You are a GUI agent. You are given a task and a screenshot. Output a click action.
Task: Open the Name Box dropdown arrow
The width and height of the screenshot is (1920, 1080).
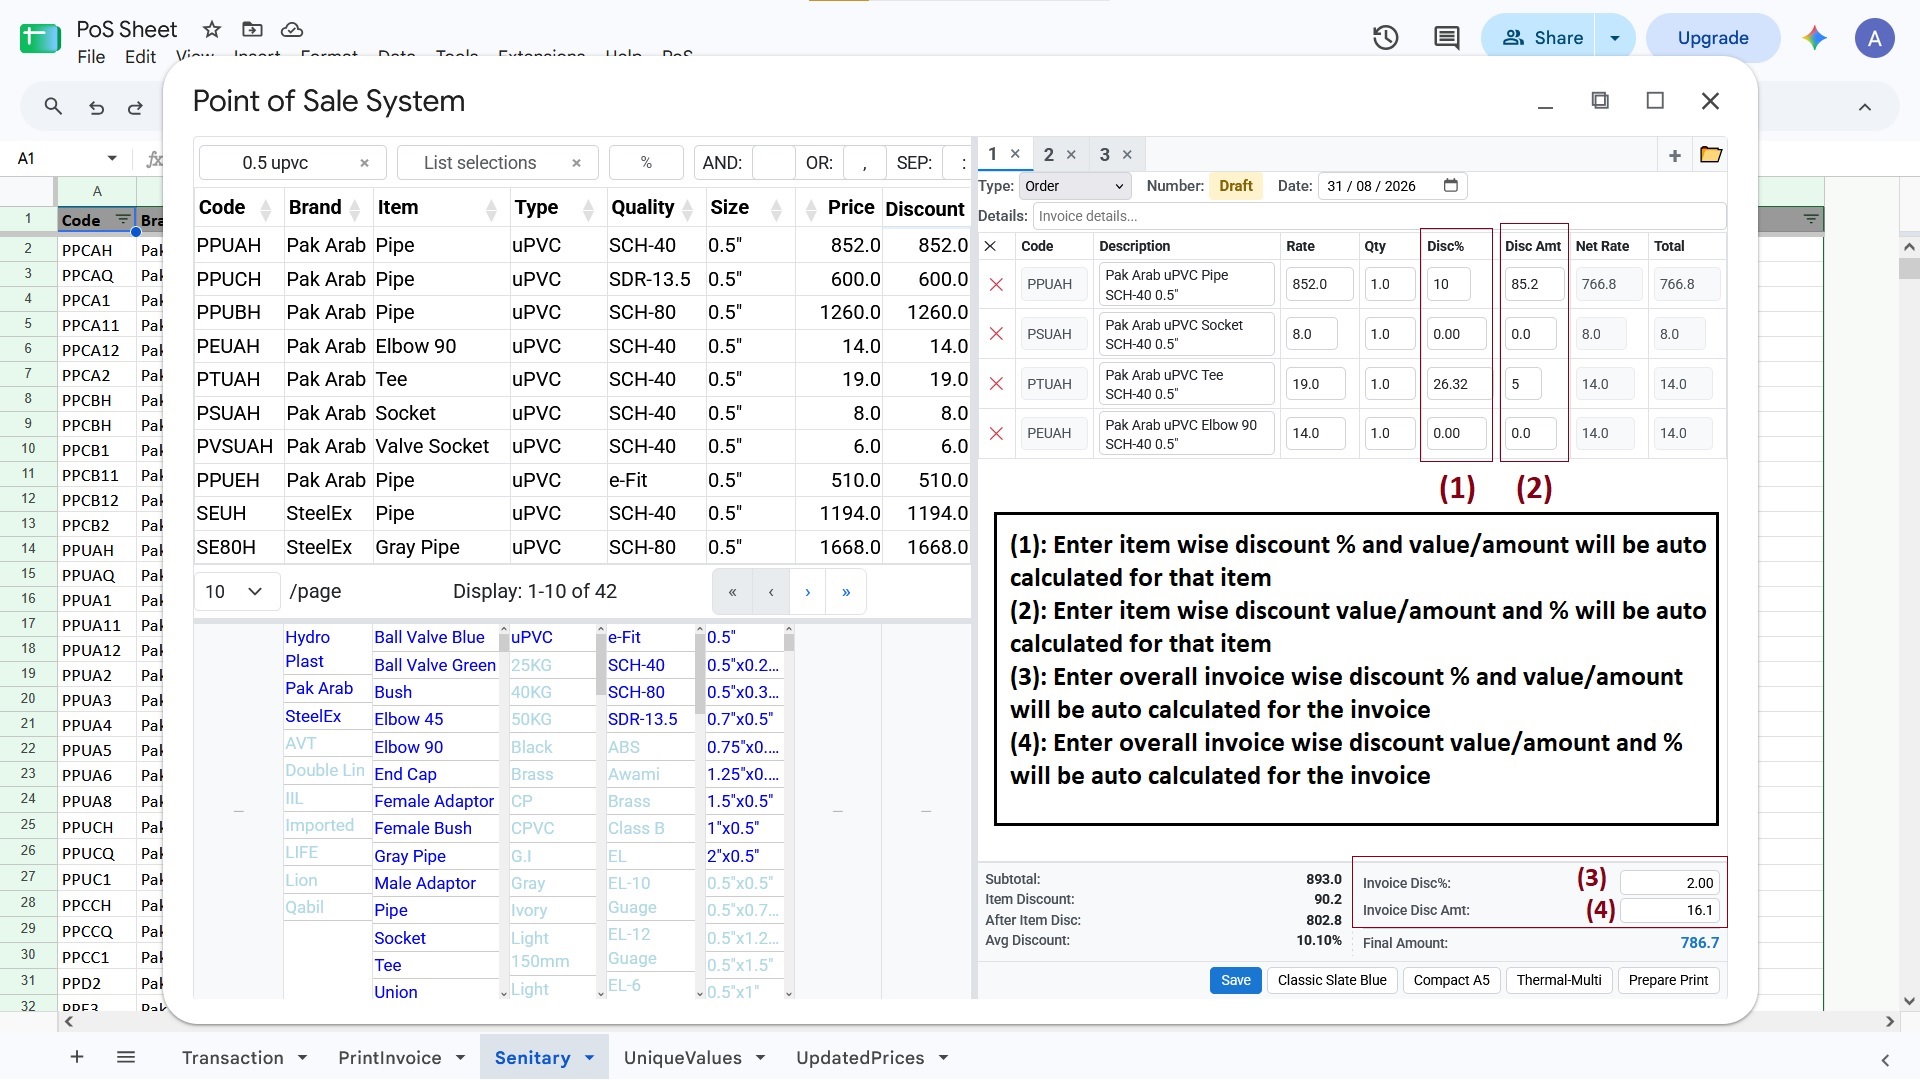pyautogui.click(x=112, y=158)
